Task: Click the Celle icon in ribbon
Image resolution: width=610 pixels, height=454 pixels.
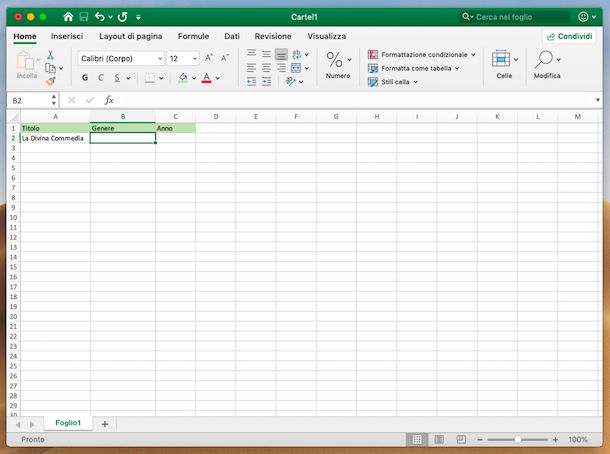Action: pyautogui.click(x=503, y=64)
